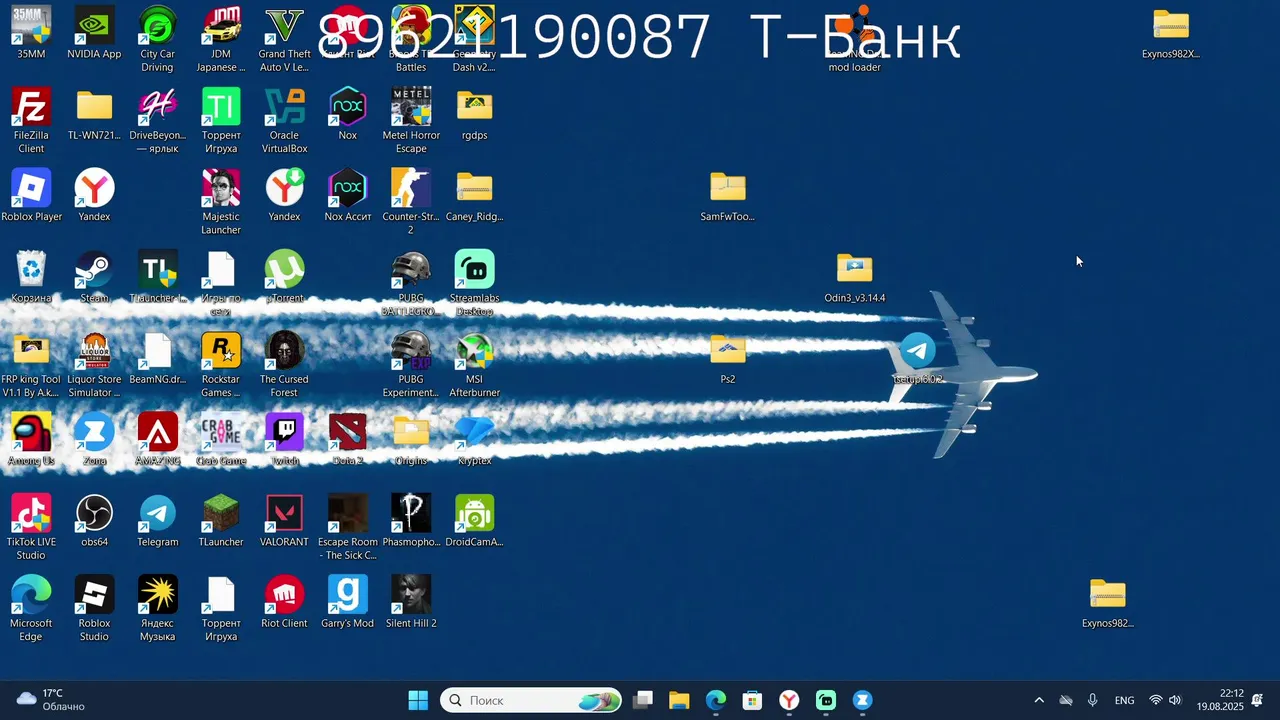
Task: Select the Rockstar Games launcher icon
Action: (x=221, y=351)
